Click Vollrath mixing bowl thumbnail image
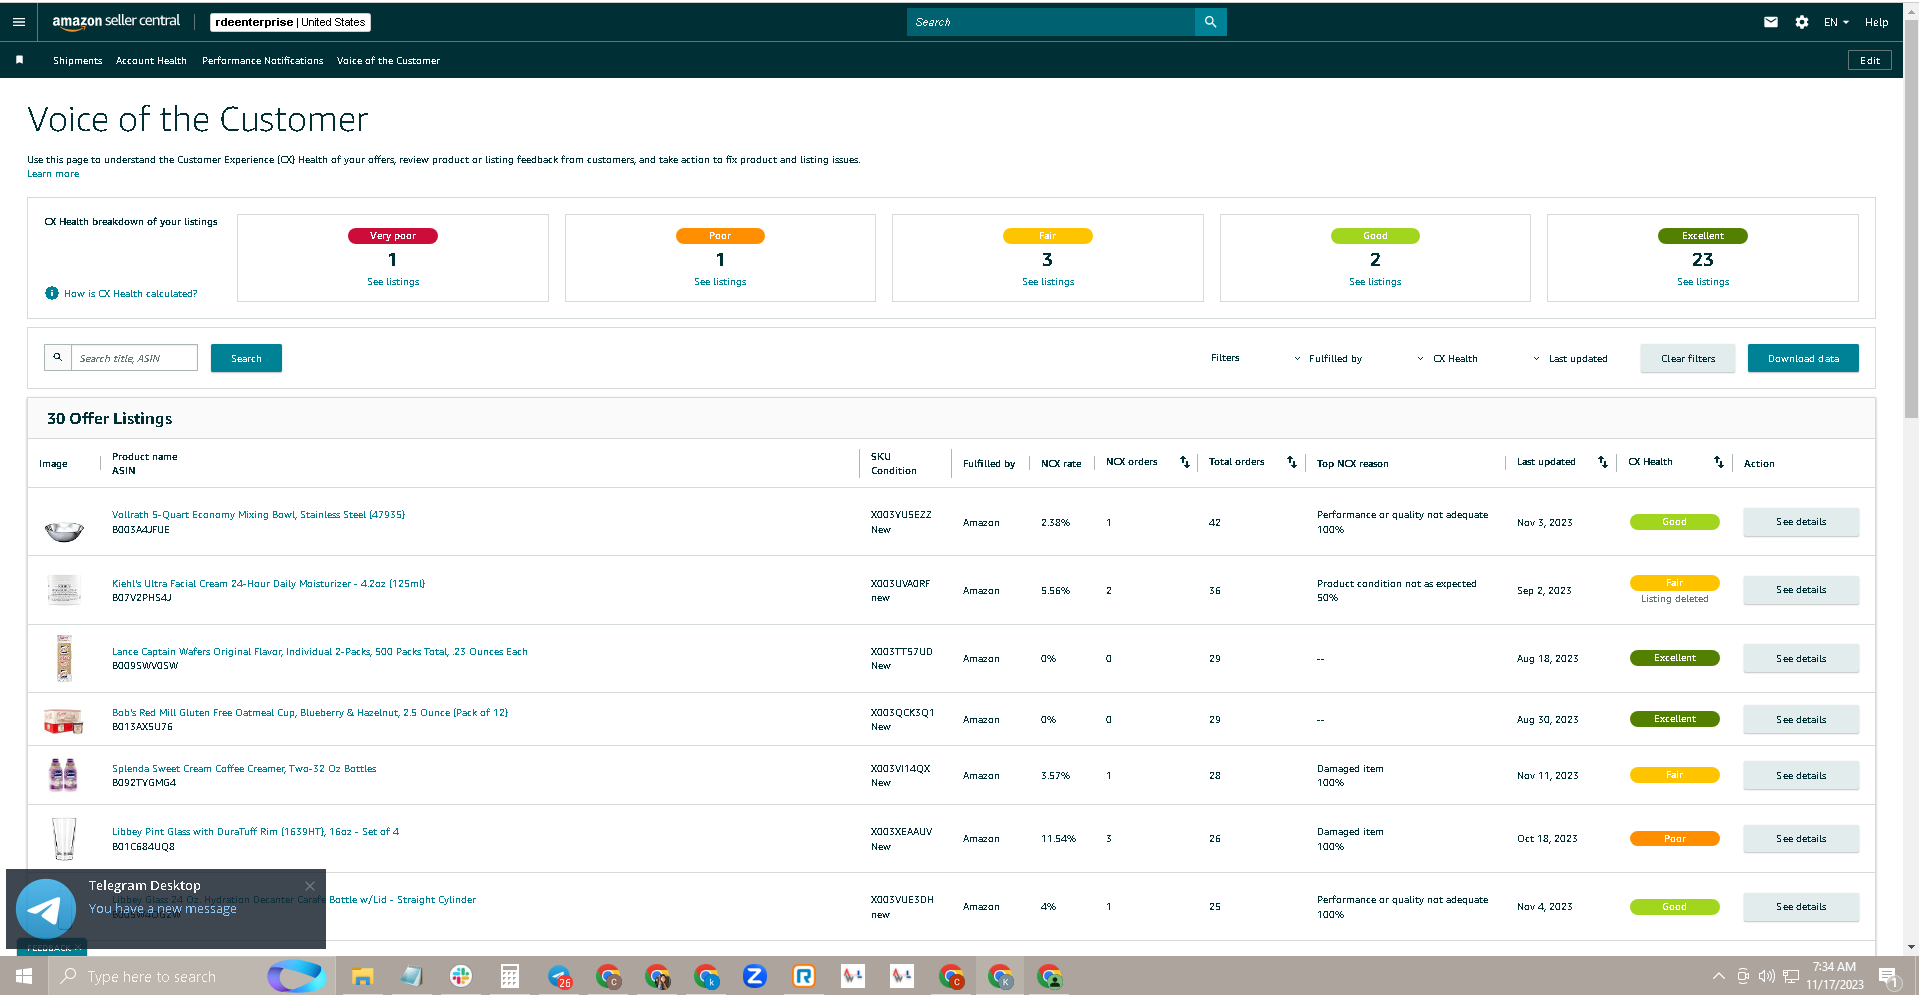Viewport: 1919px width, 995px height. pyautogui.click(x=64, y=530)
